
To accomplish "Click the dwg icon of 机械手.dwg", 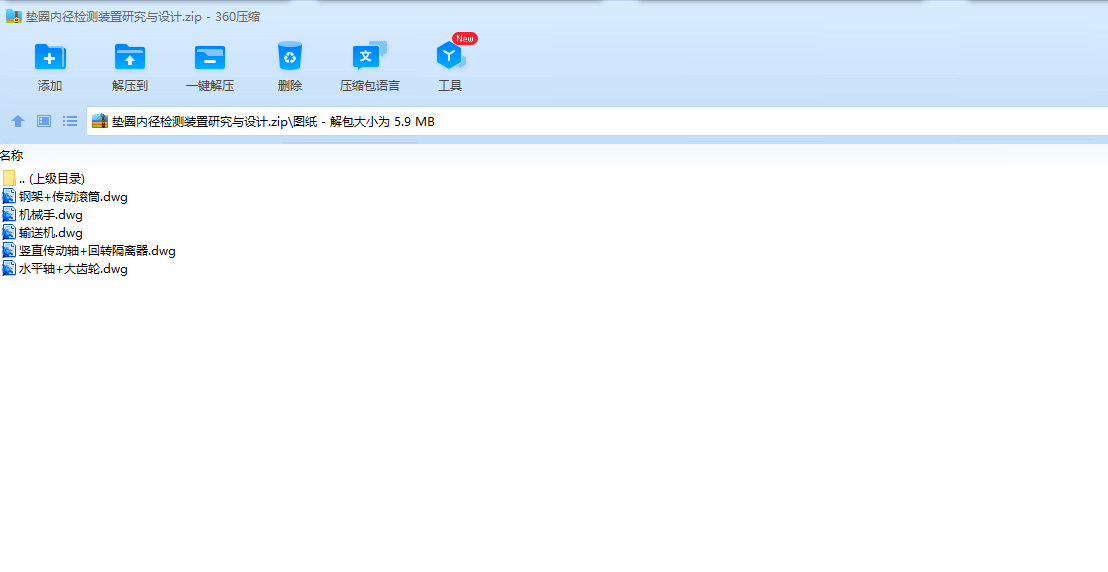I will point(9,214).
